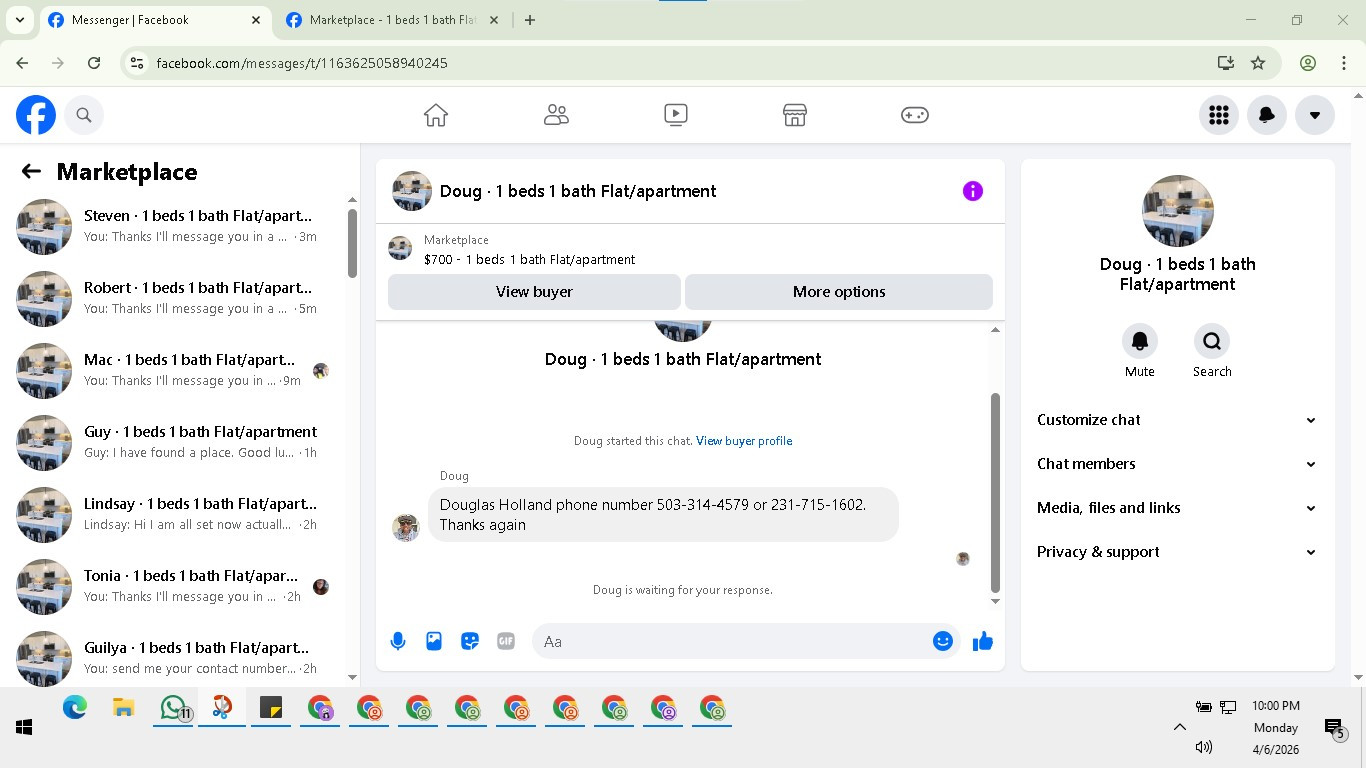
Task: Record a voice clip with microphone icon
Action: pos(398,641)
